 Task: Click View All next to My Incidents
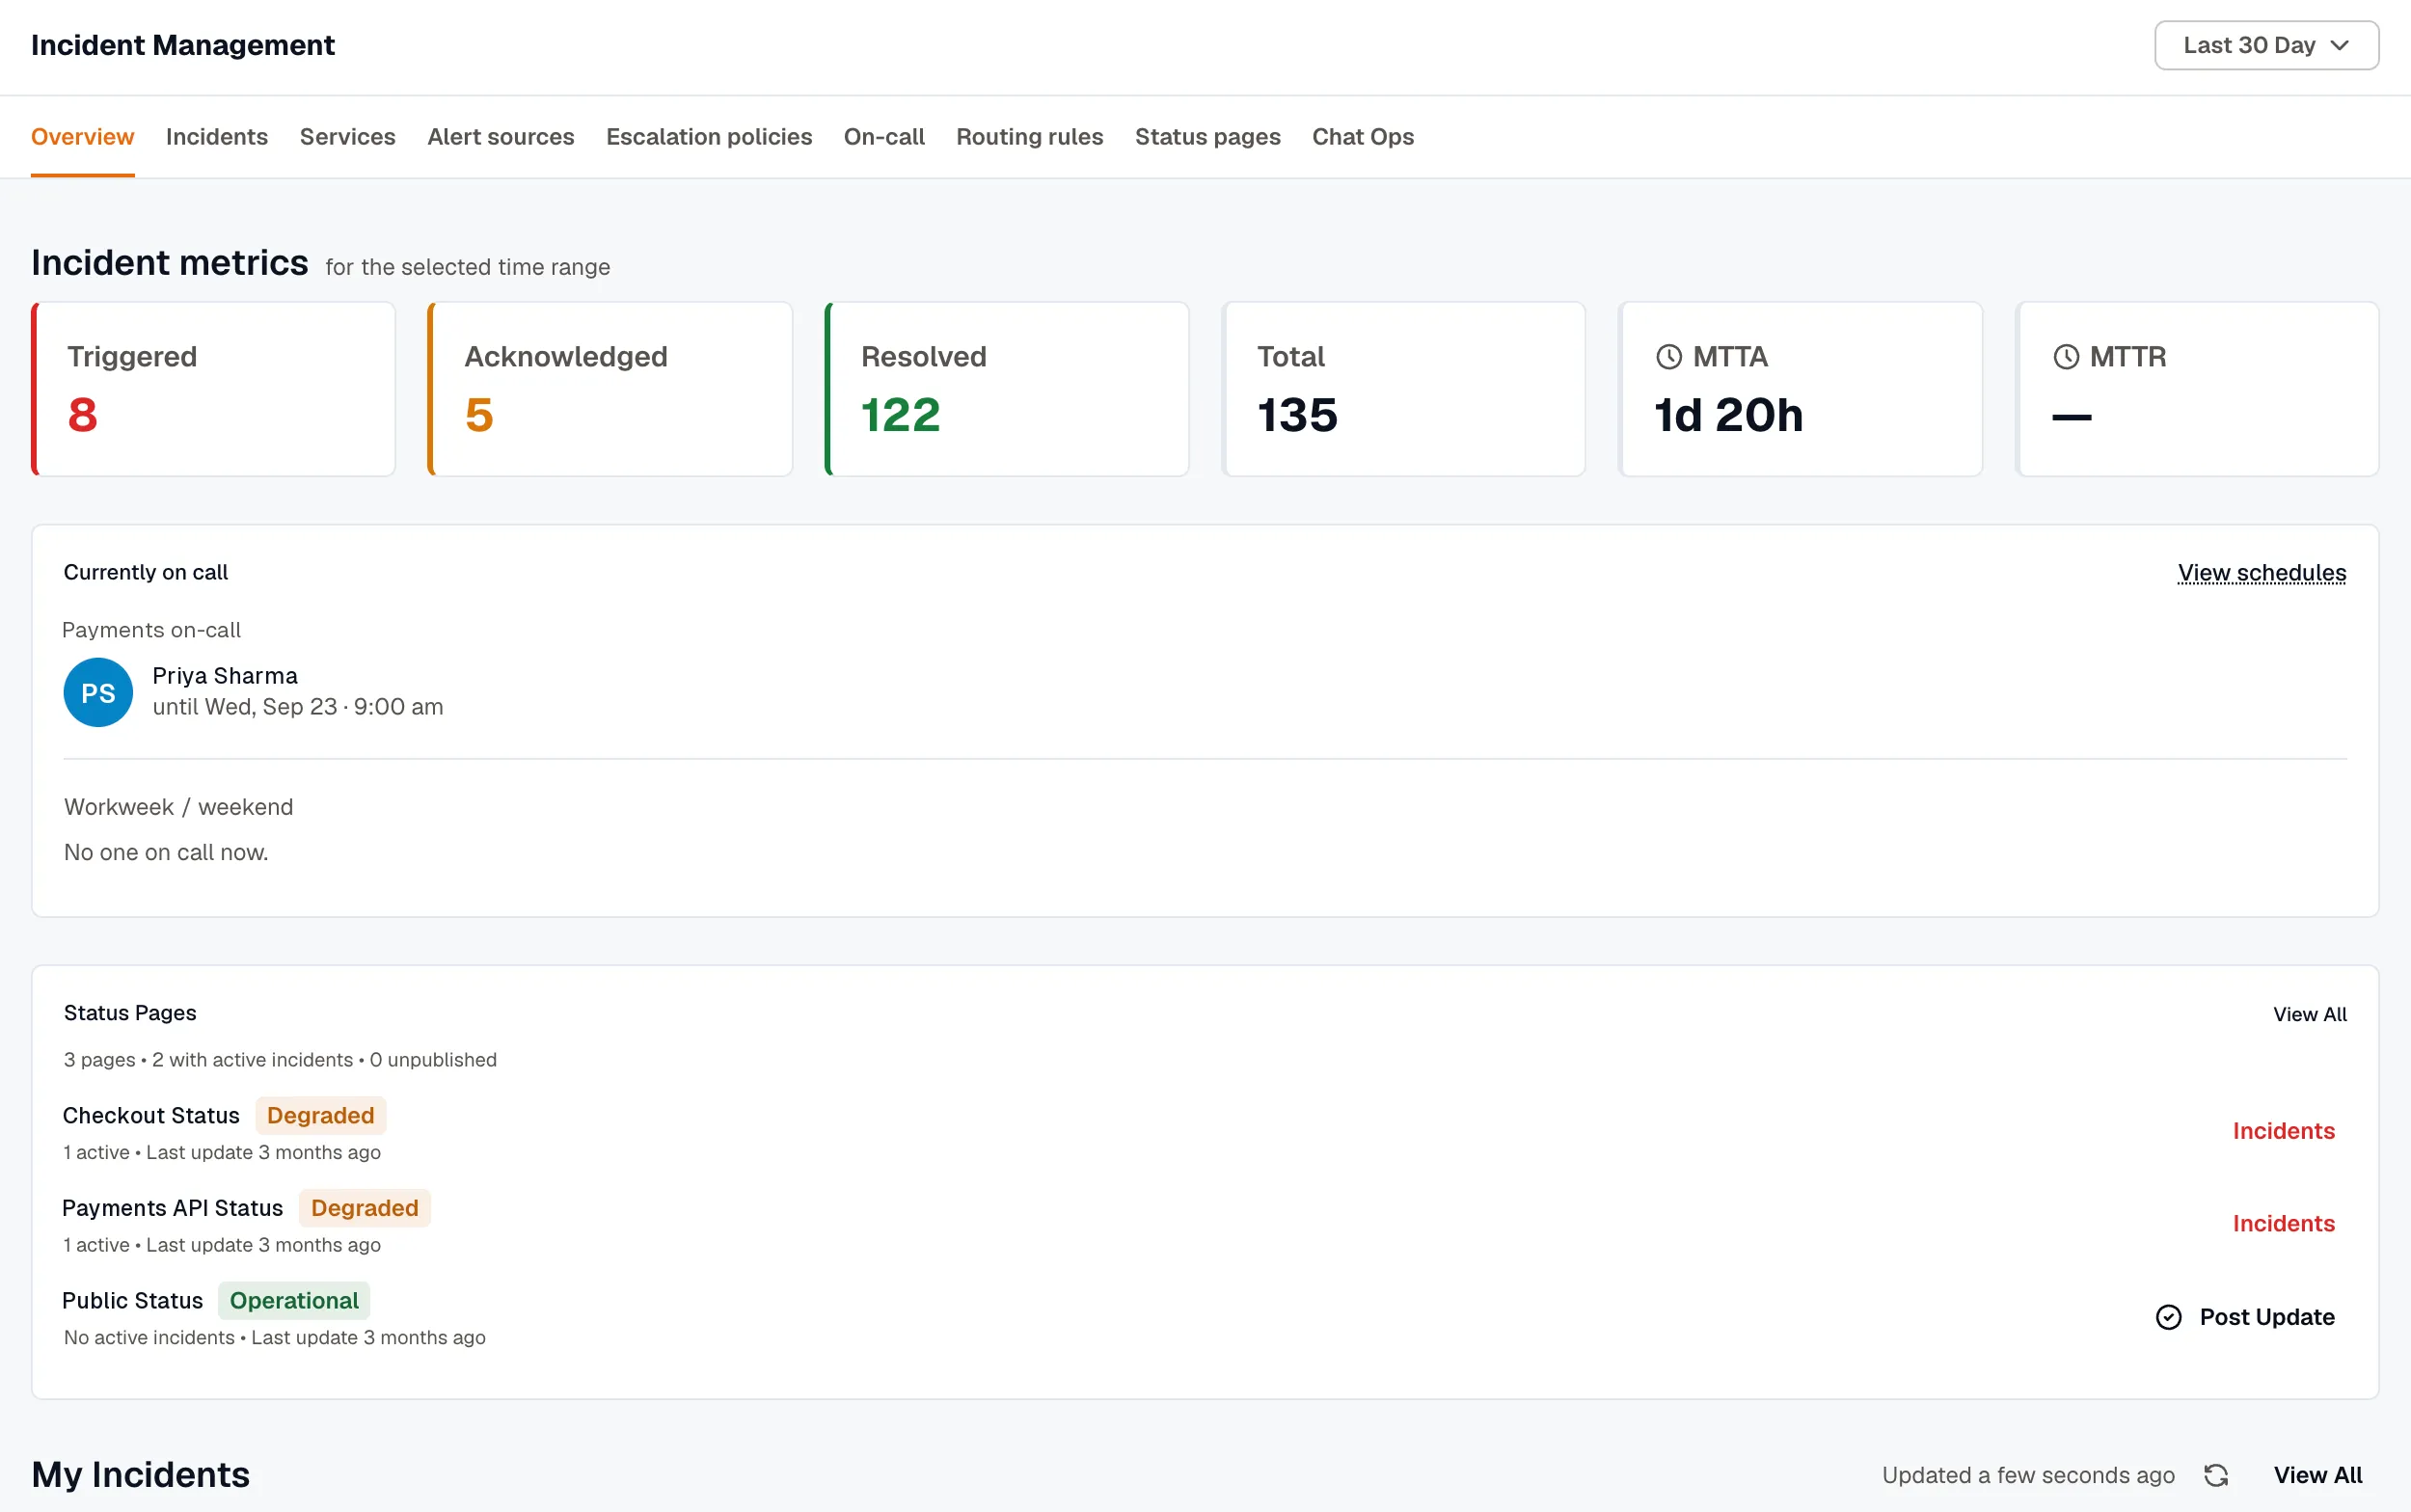point(2317,1475)
